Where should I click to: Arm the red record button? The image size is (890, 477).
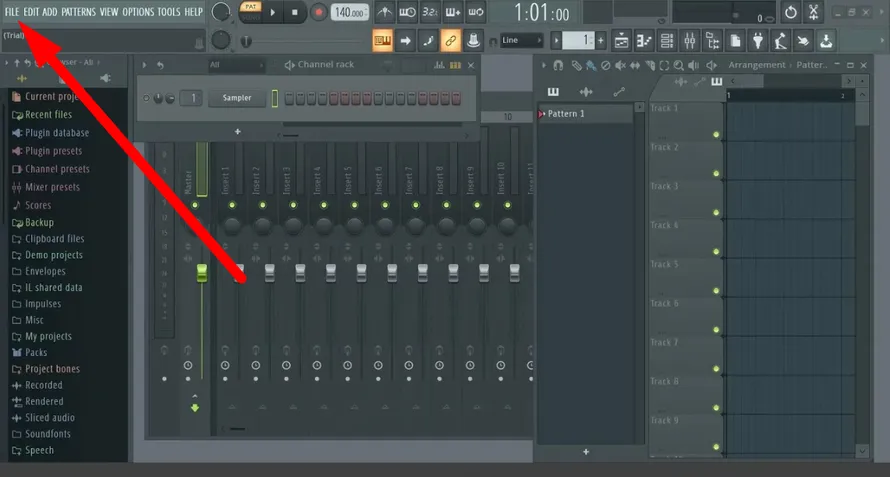coord(318,12)
